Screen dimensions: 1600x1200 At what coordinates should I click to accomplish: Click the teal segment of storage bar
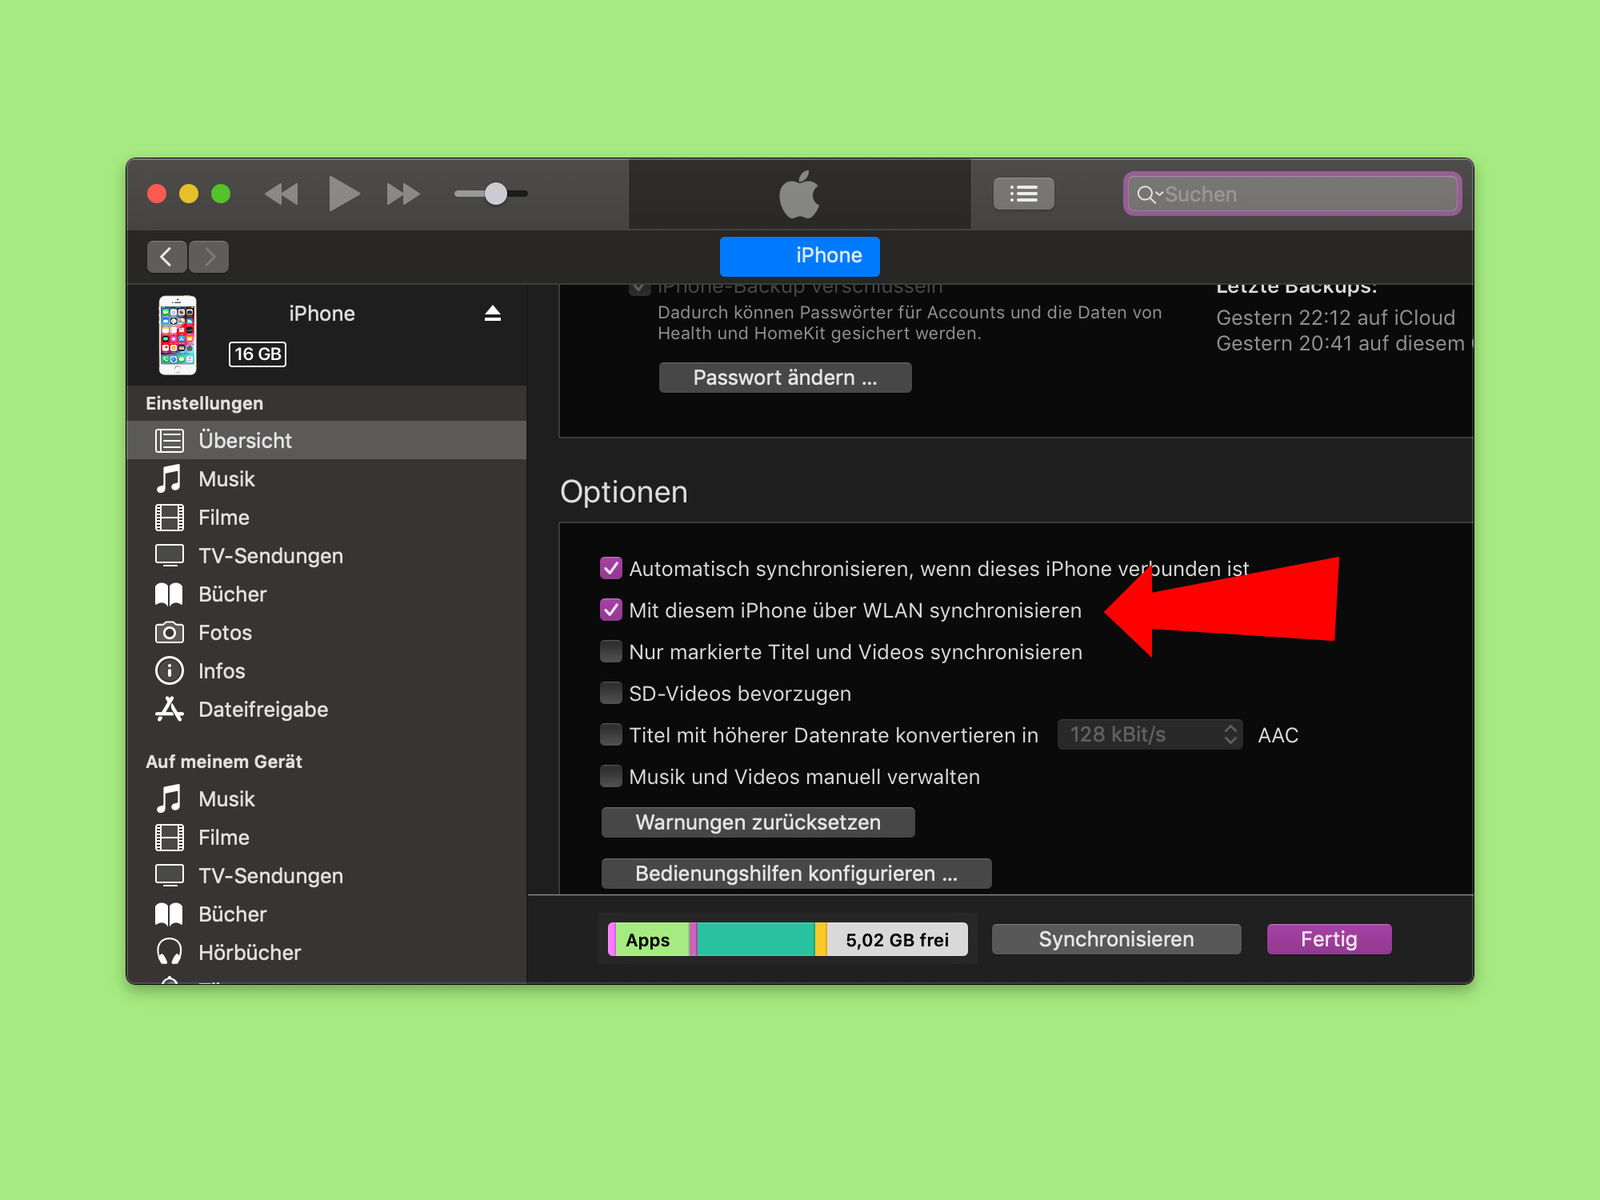pyautogui.click(x=756, y=940)
